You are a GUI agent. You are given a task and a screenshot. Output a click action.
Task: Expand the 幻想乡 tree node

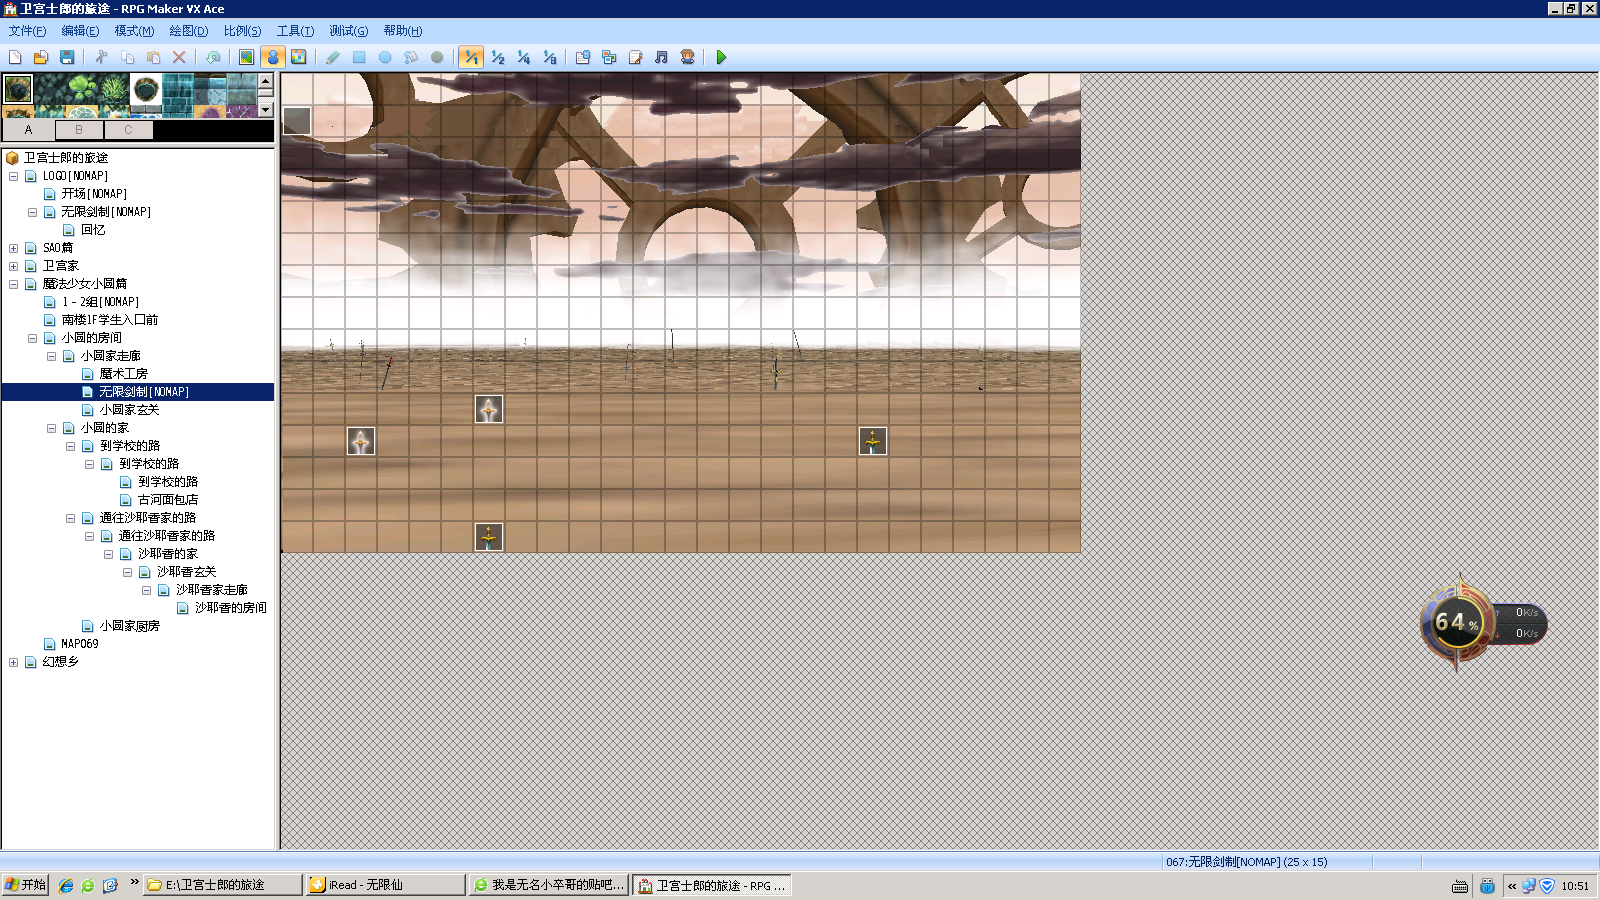coord(13,662)
